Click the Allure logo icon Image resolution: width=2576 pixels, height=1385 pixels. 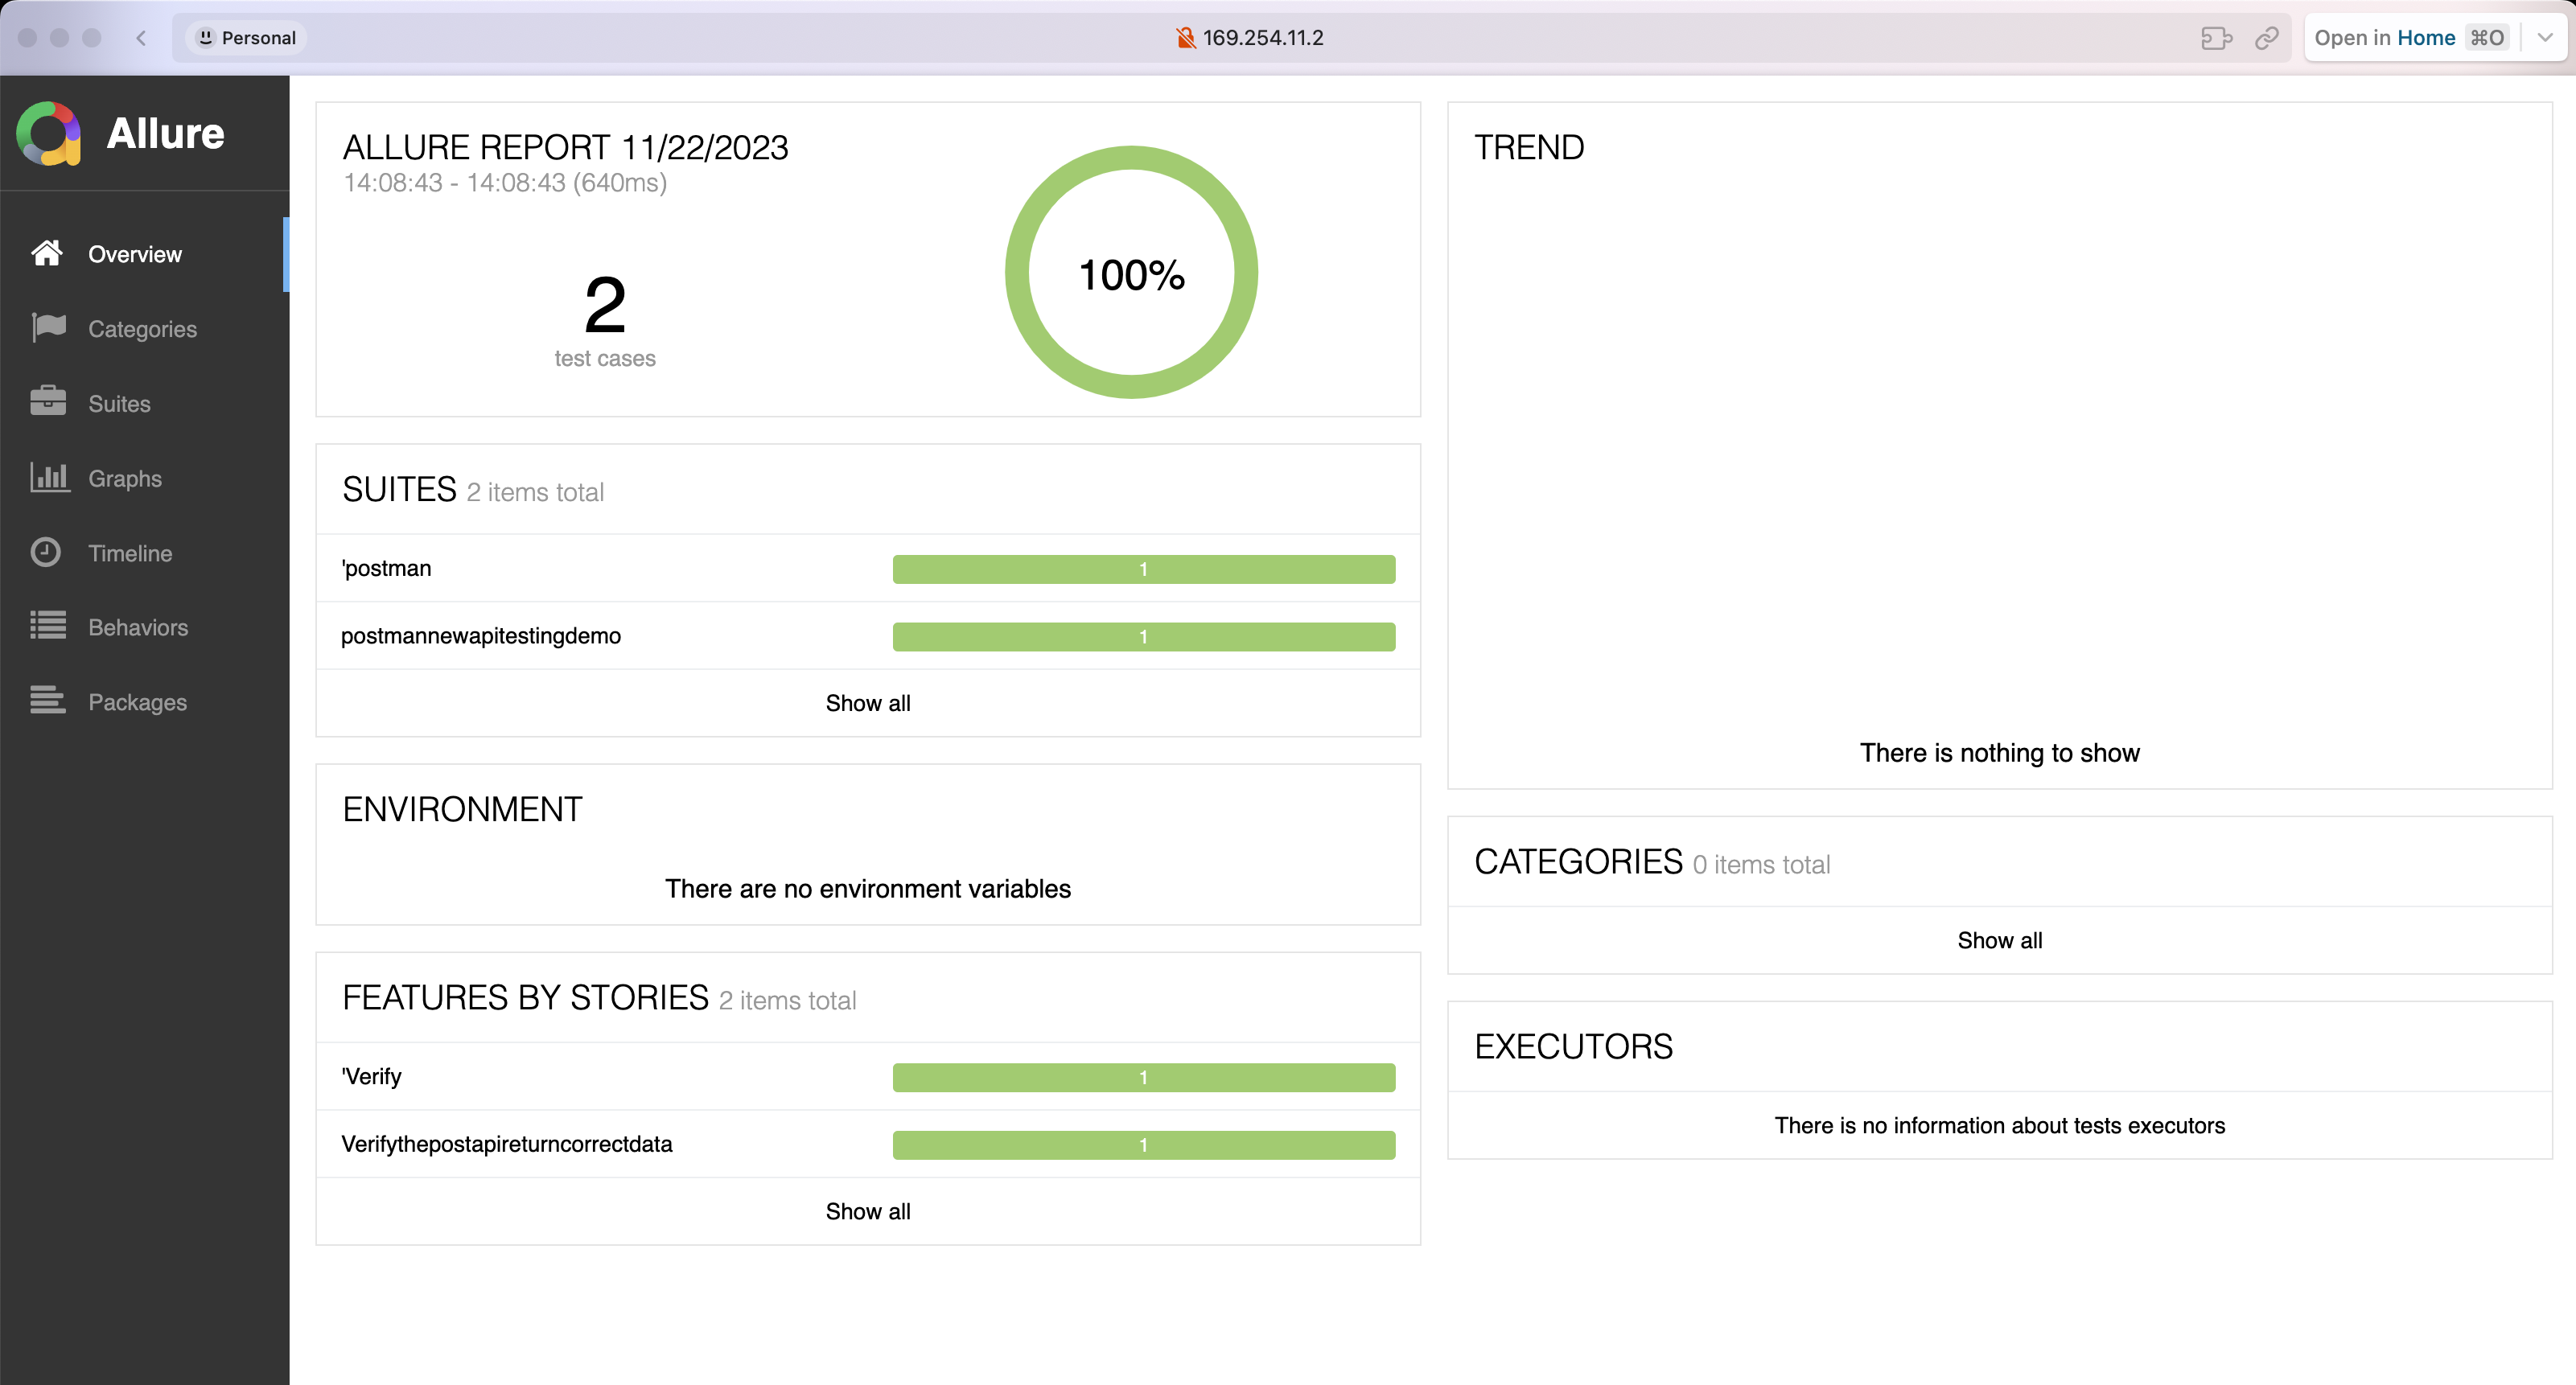pyautogui.click(x=48, y=134)
